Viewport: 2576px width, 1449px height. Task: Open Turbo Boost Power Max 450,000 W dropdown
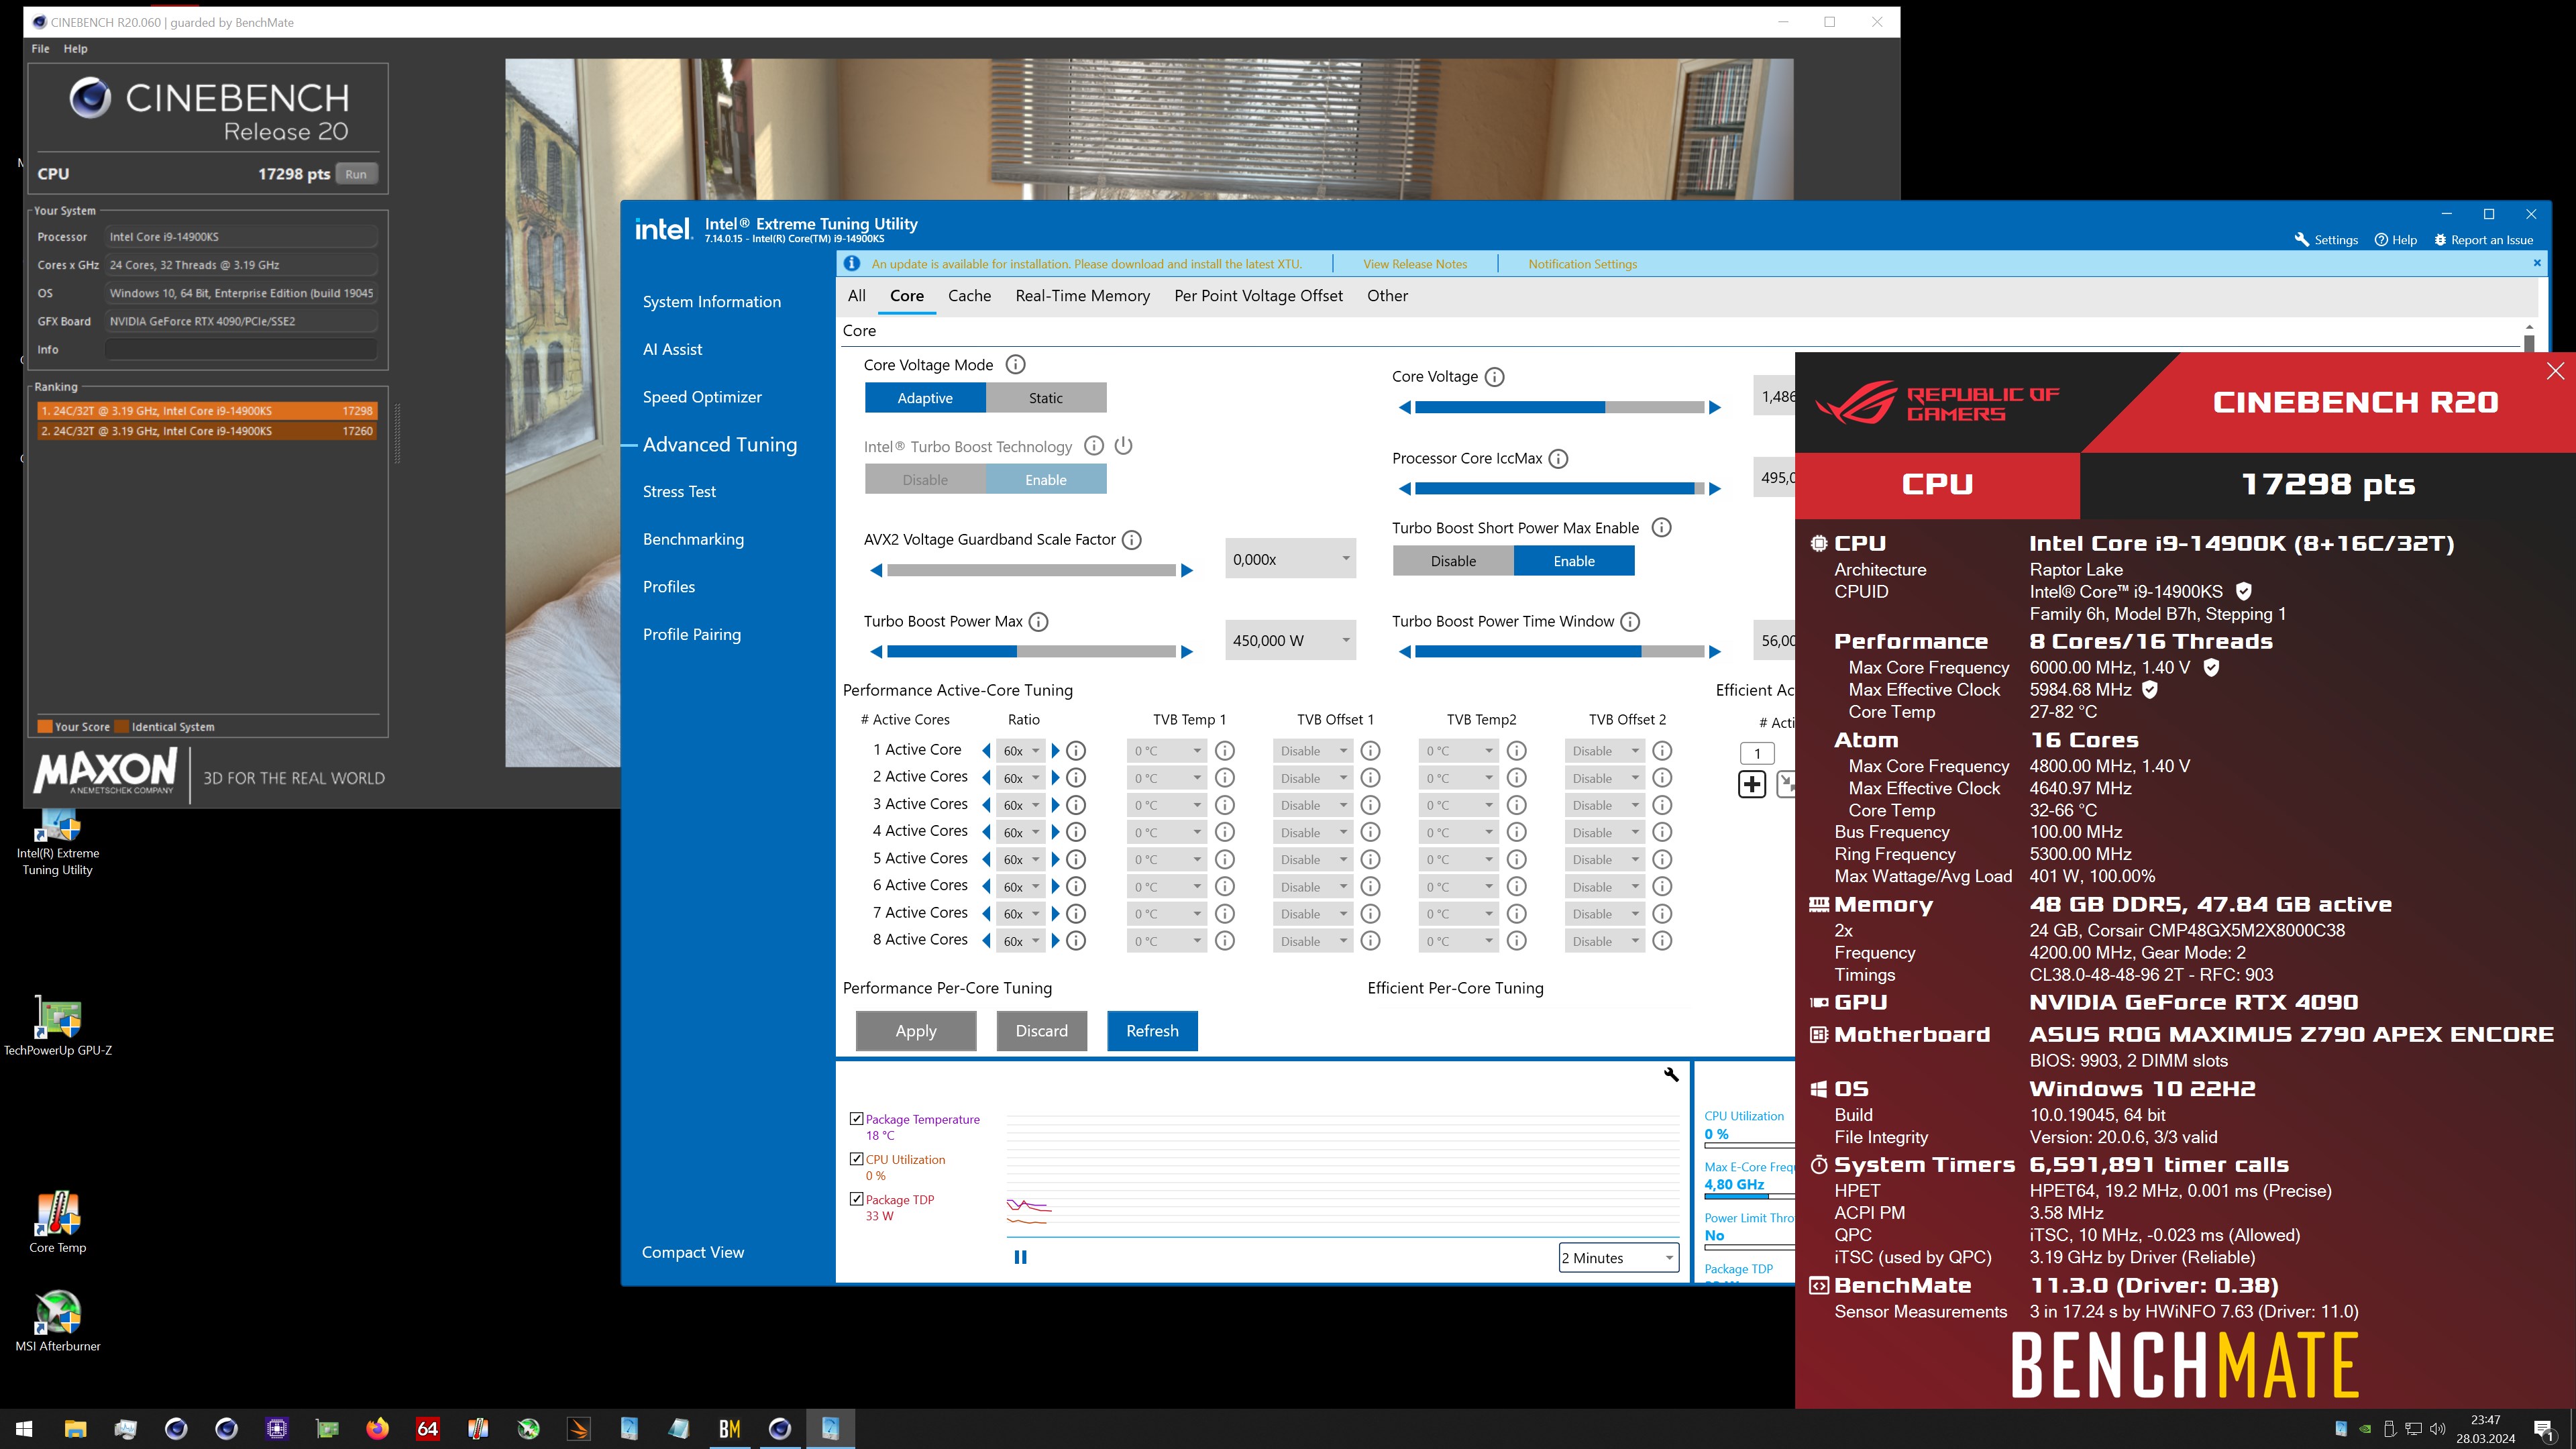pos(1290,641)
